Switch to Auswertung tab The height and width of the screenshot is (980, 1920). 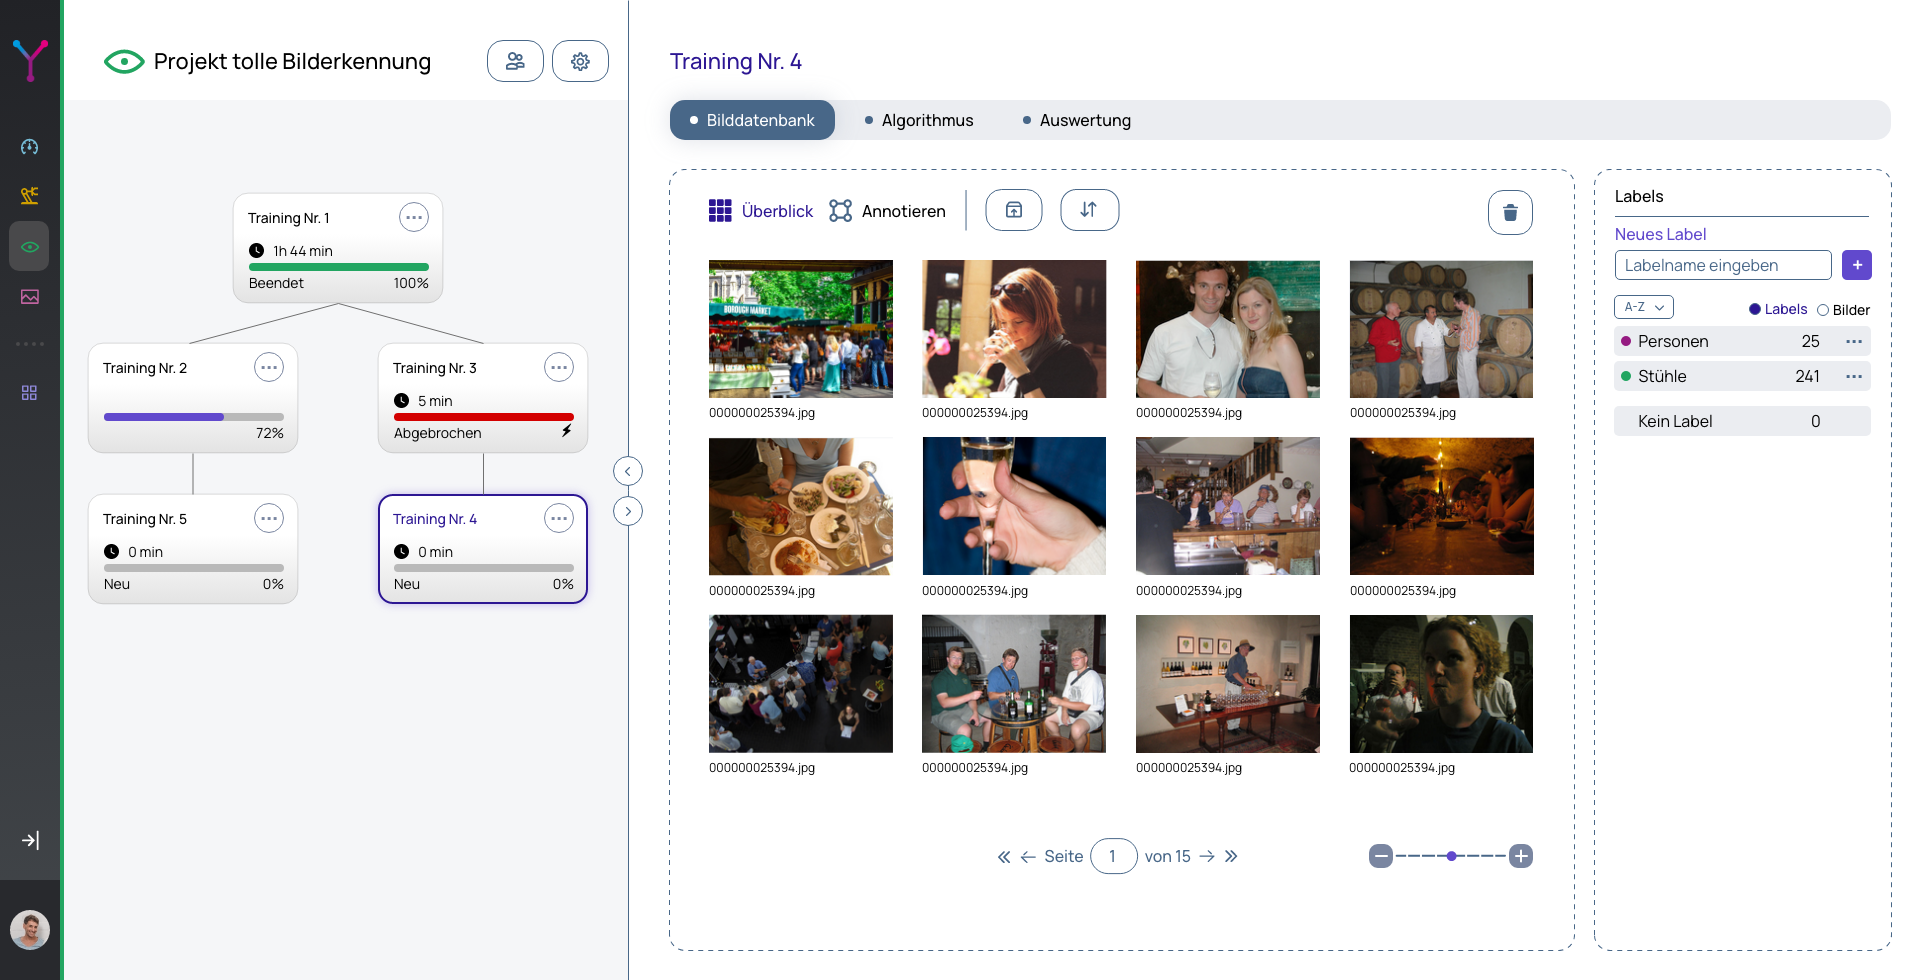click(1077, 120)
